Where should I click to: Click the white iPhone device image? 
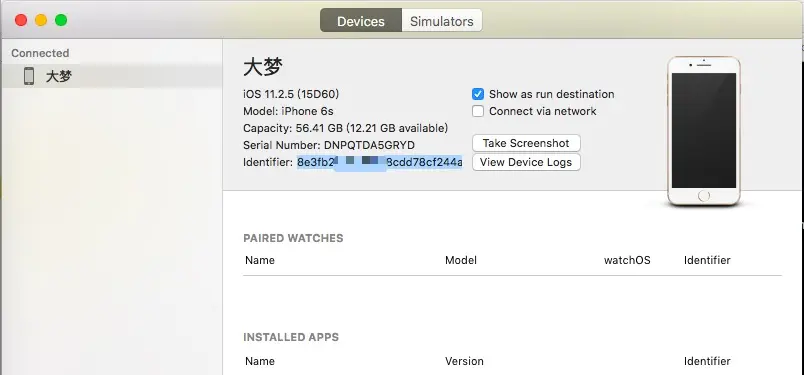coord(704,131)
